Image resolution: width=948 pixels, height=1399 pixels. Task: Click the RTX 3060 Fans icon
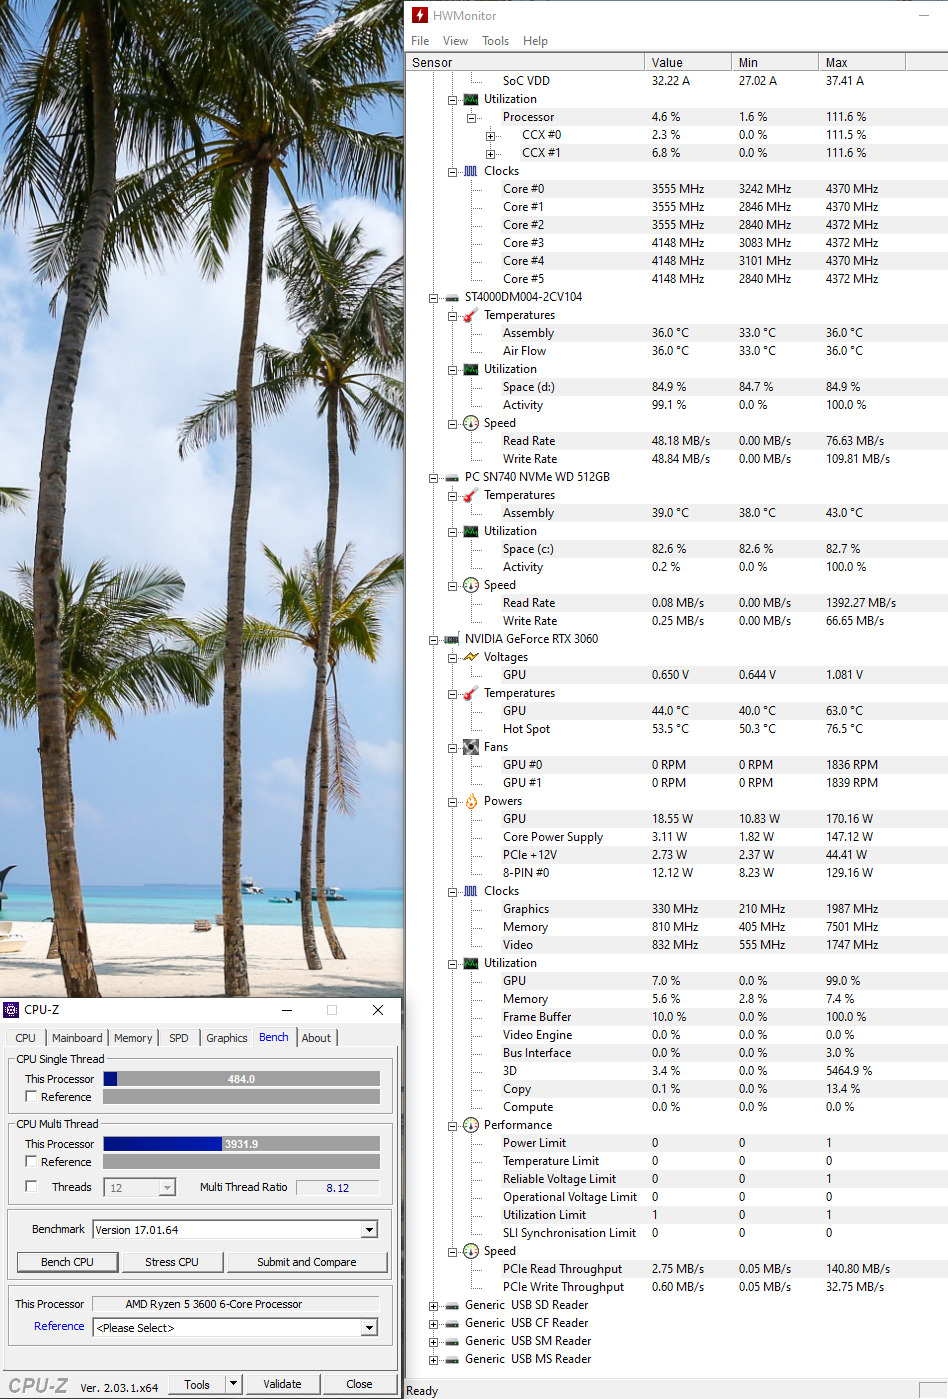click(471, 747)
